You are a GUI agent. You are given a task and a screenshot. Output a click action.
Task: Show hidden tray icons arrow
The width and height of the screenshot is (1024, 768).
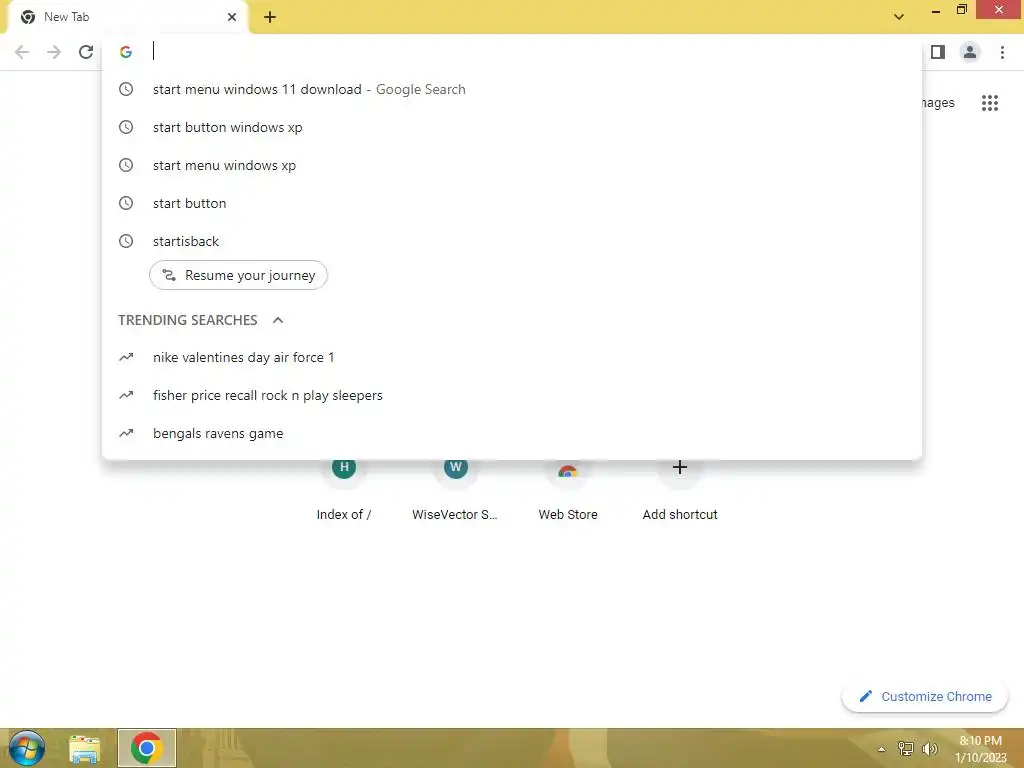[881, 749]
